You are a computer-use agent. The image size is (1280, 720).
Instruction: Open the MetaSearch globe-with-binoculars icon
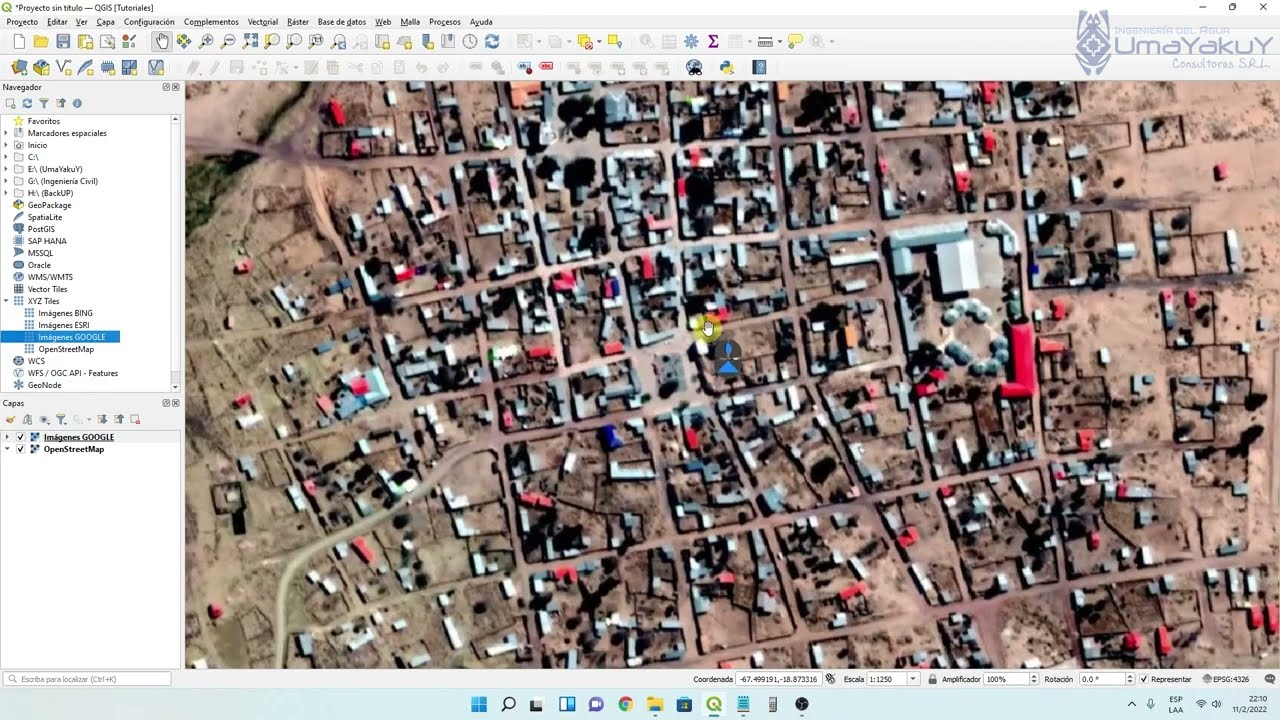[695, 67]
